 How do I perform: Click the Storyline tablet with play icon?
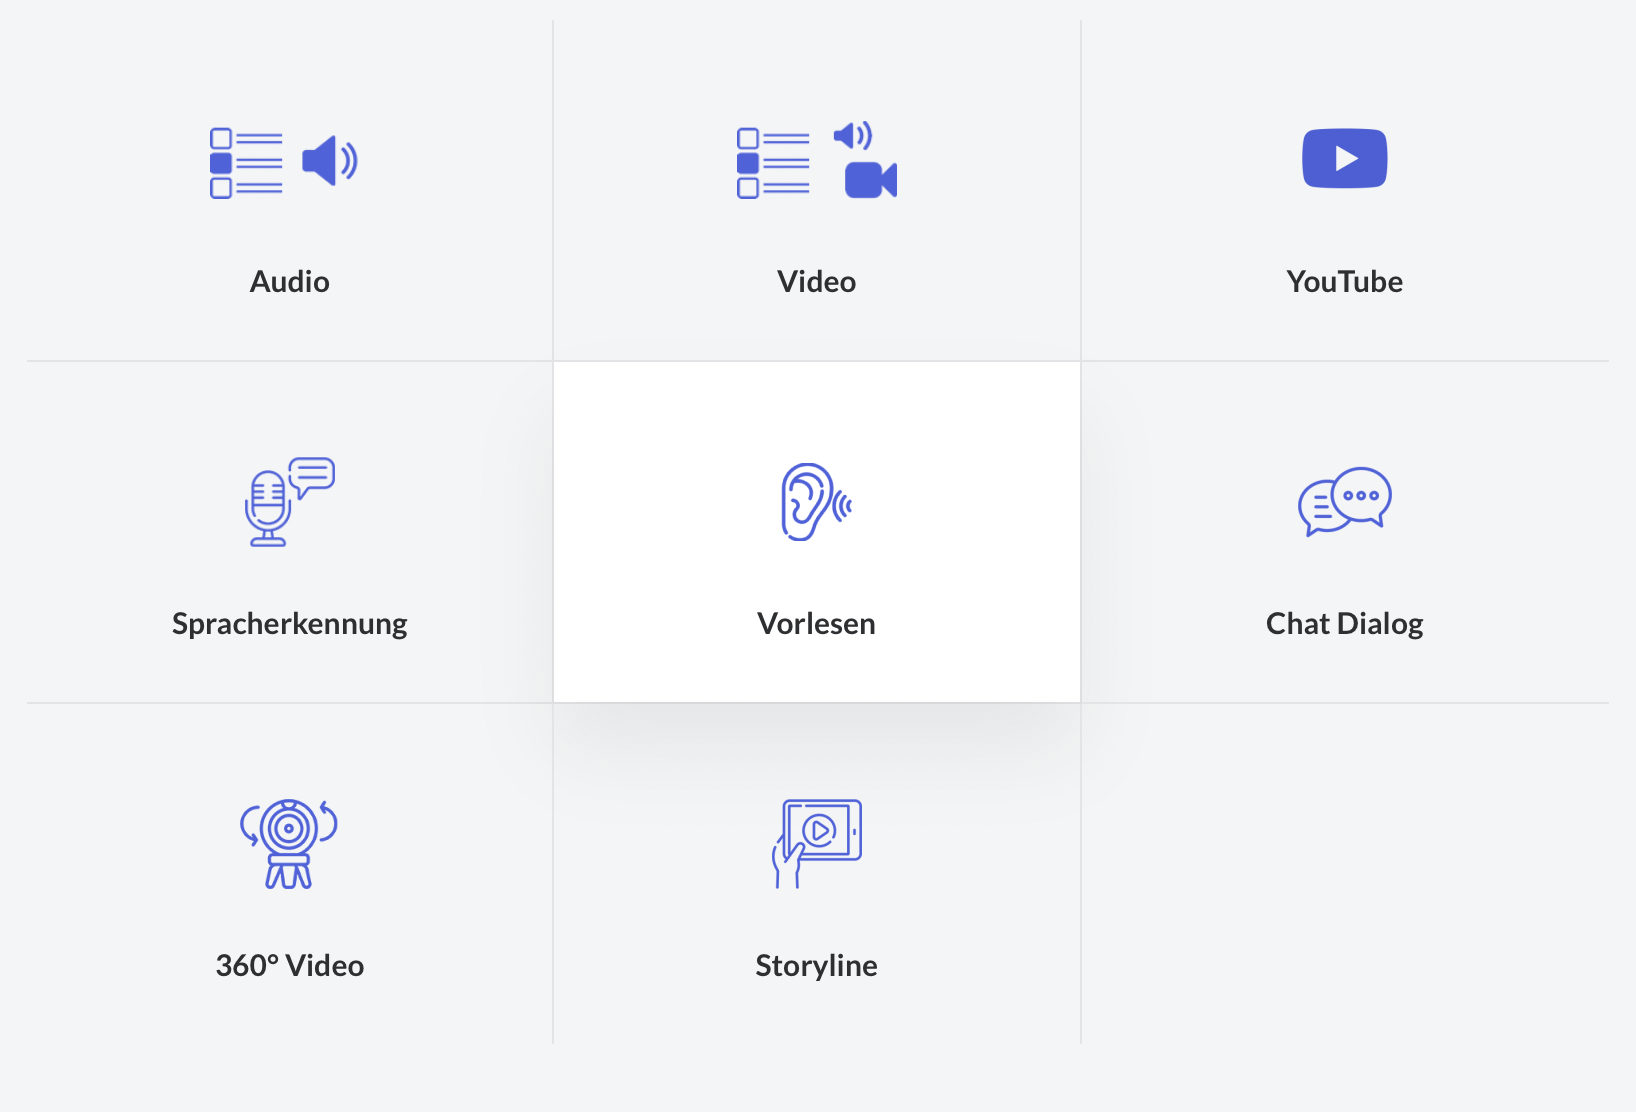point(817,842)
